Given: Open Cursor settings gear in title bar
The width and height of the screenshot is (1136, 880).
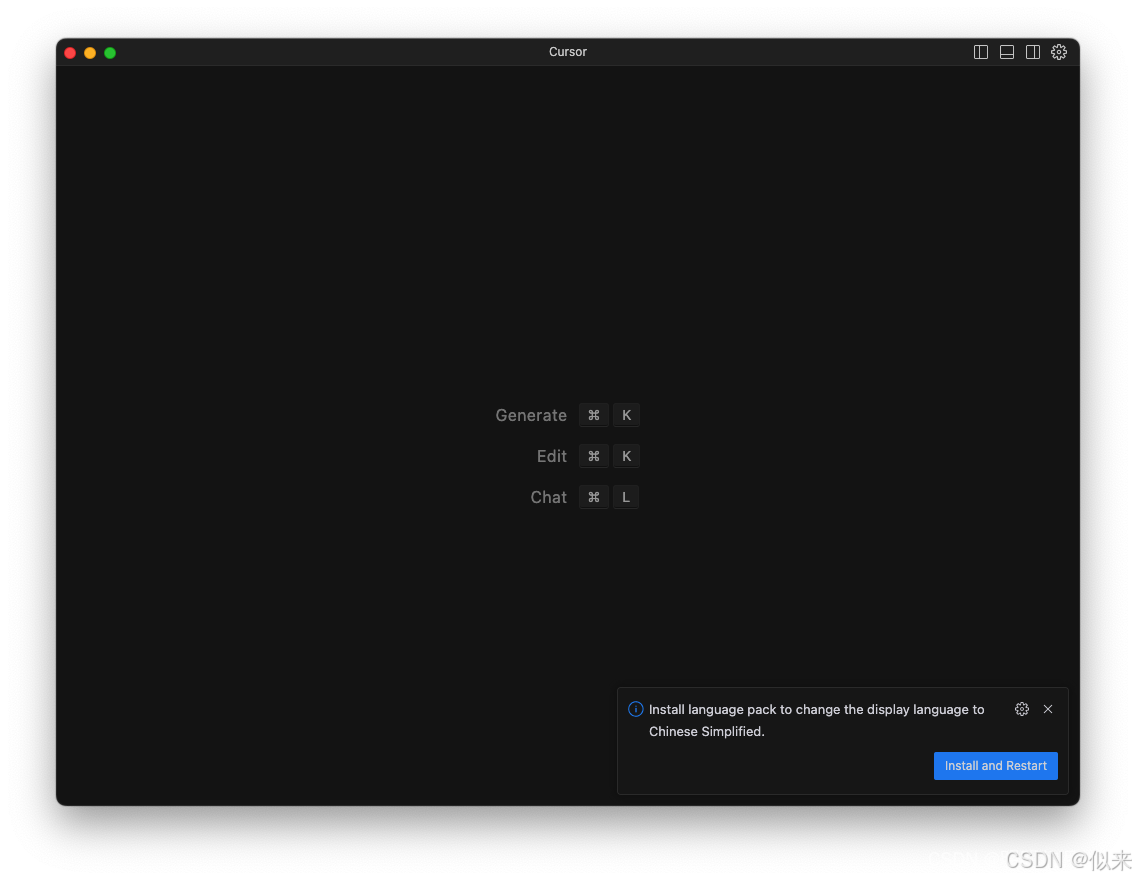Looking at the screenshot, I should tap(1058, 52).
